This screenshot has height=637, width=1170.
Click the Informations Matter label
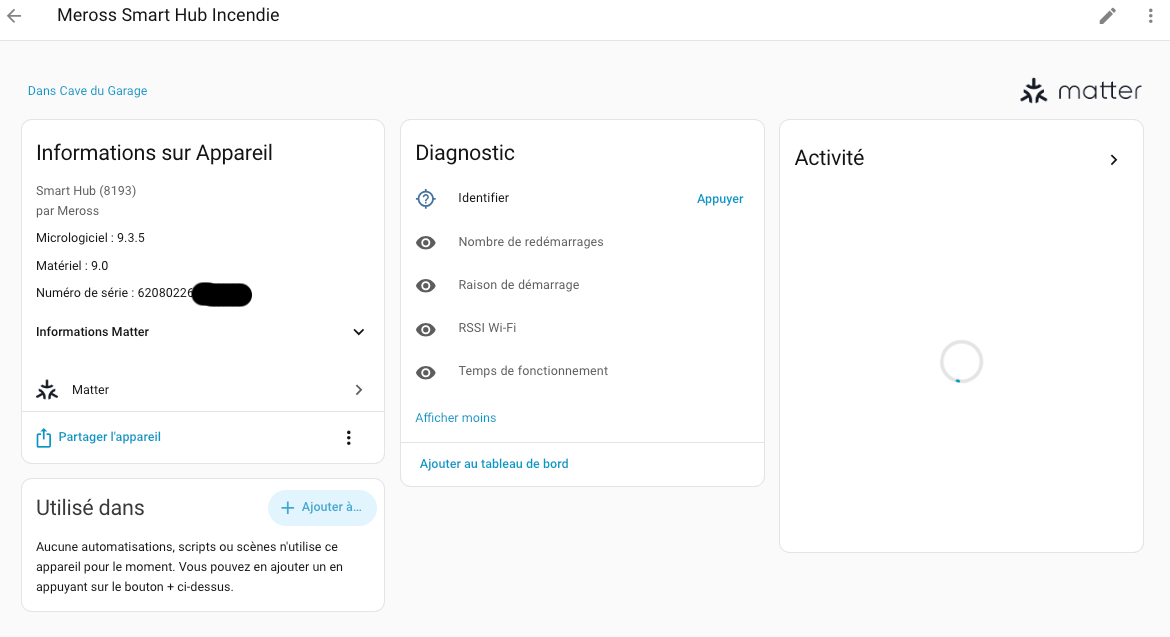tap(93, 332)
